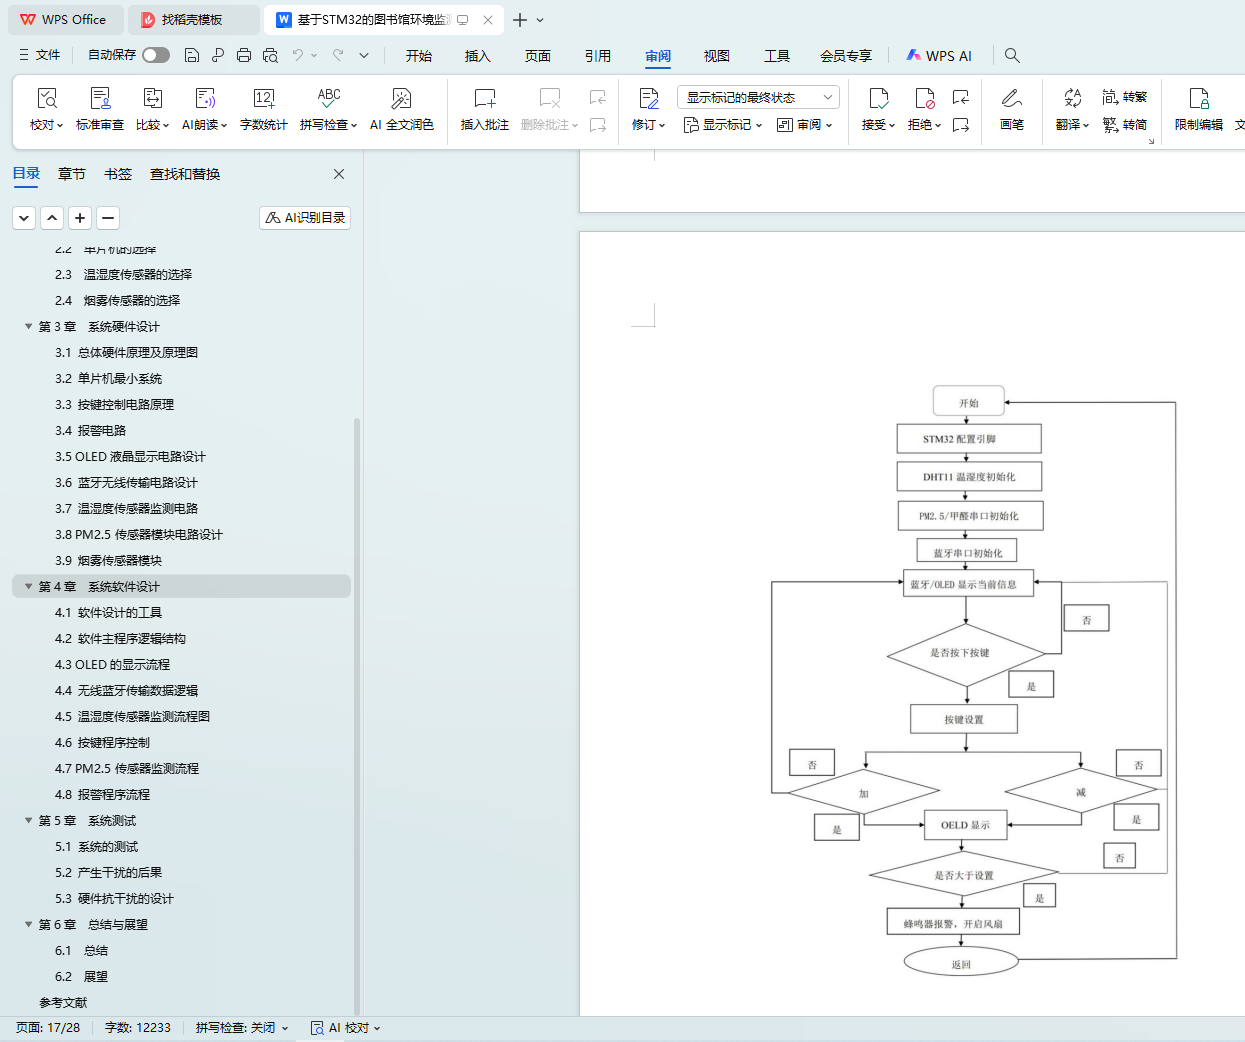This screenshot has width=1245, height=1042.
Task: Jump to 4.3 OLED 的显示流程 heading
Action: [112, 665]
